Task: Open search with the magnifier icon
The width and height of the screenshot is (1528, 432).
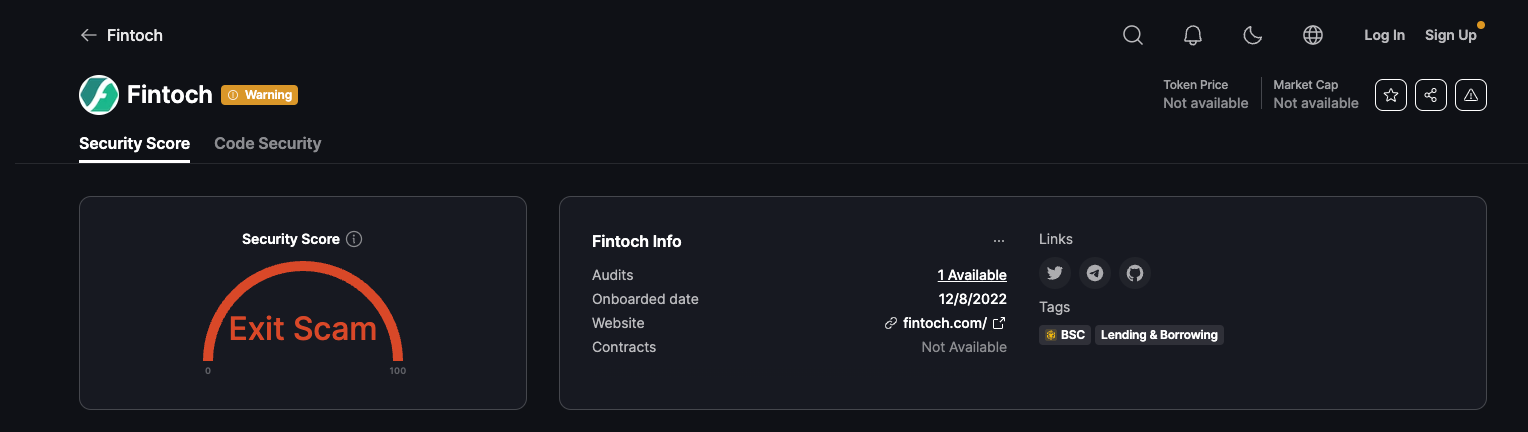Action: pyautogui.click(x=1133, y=36)
